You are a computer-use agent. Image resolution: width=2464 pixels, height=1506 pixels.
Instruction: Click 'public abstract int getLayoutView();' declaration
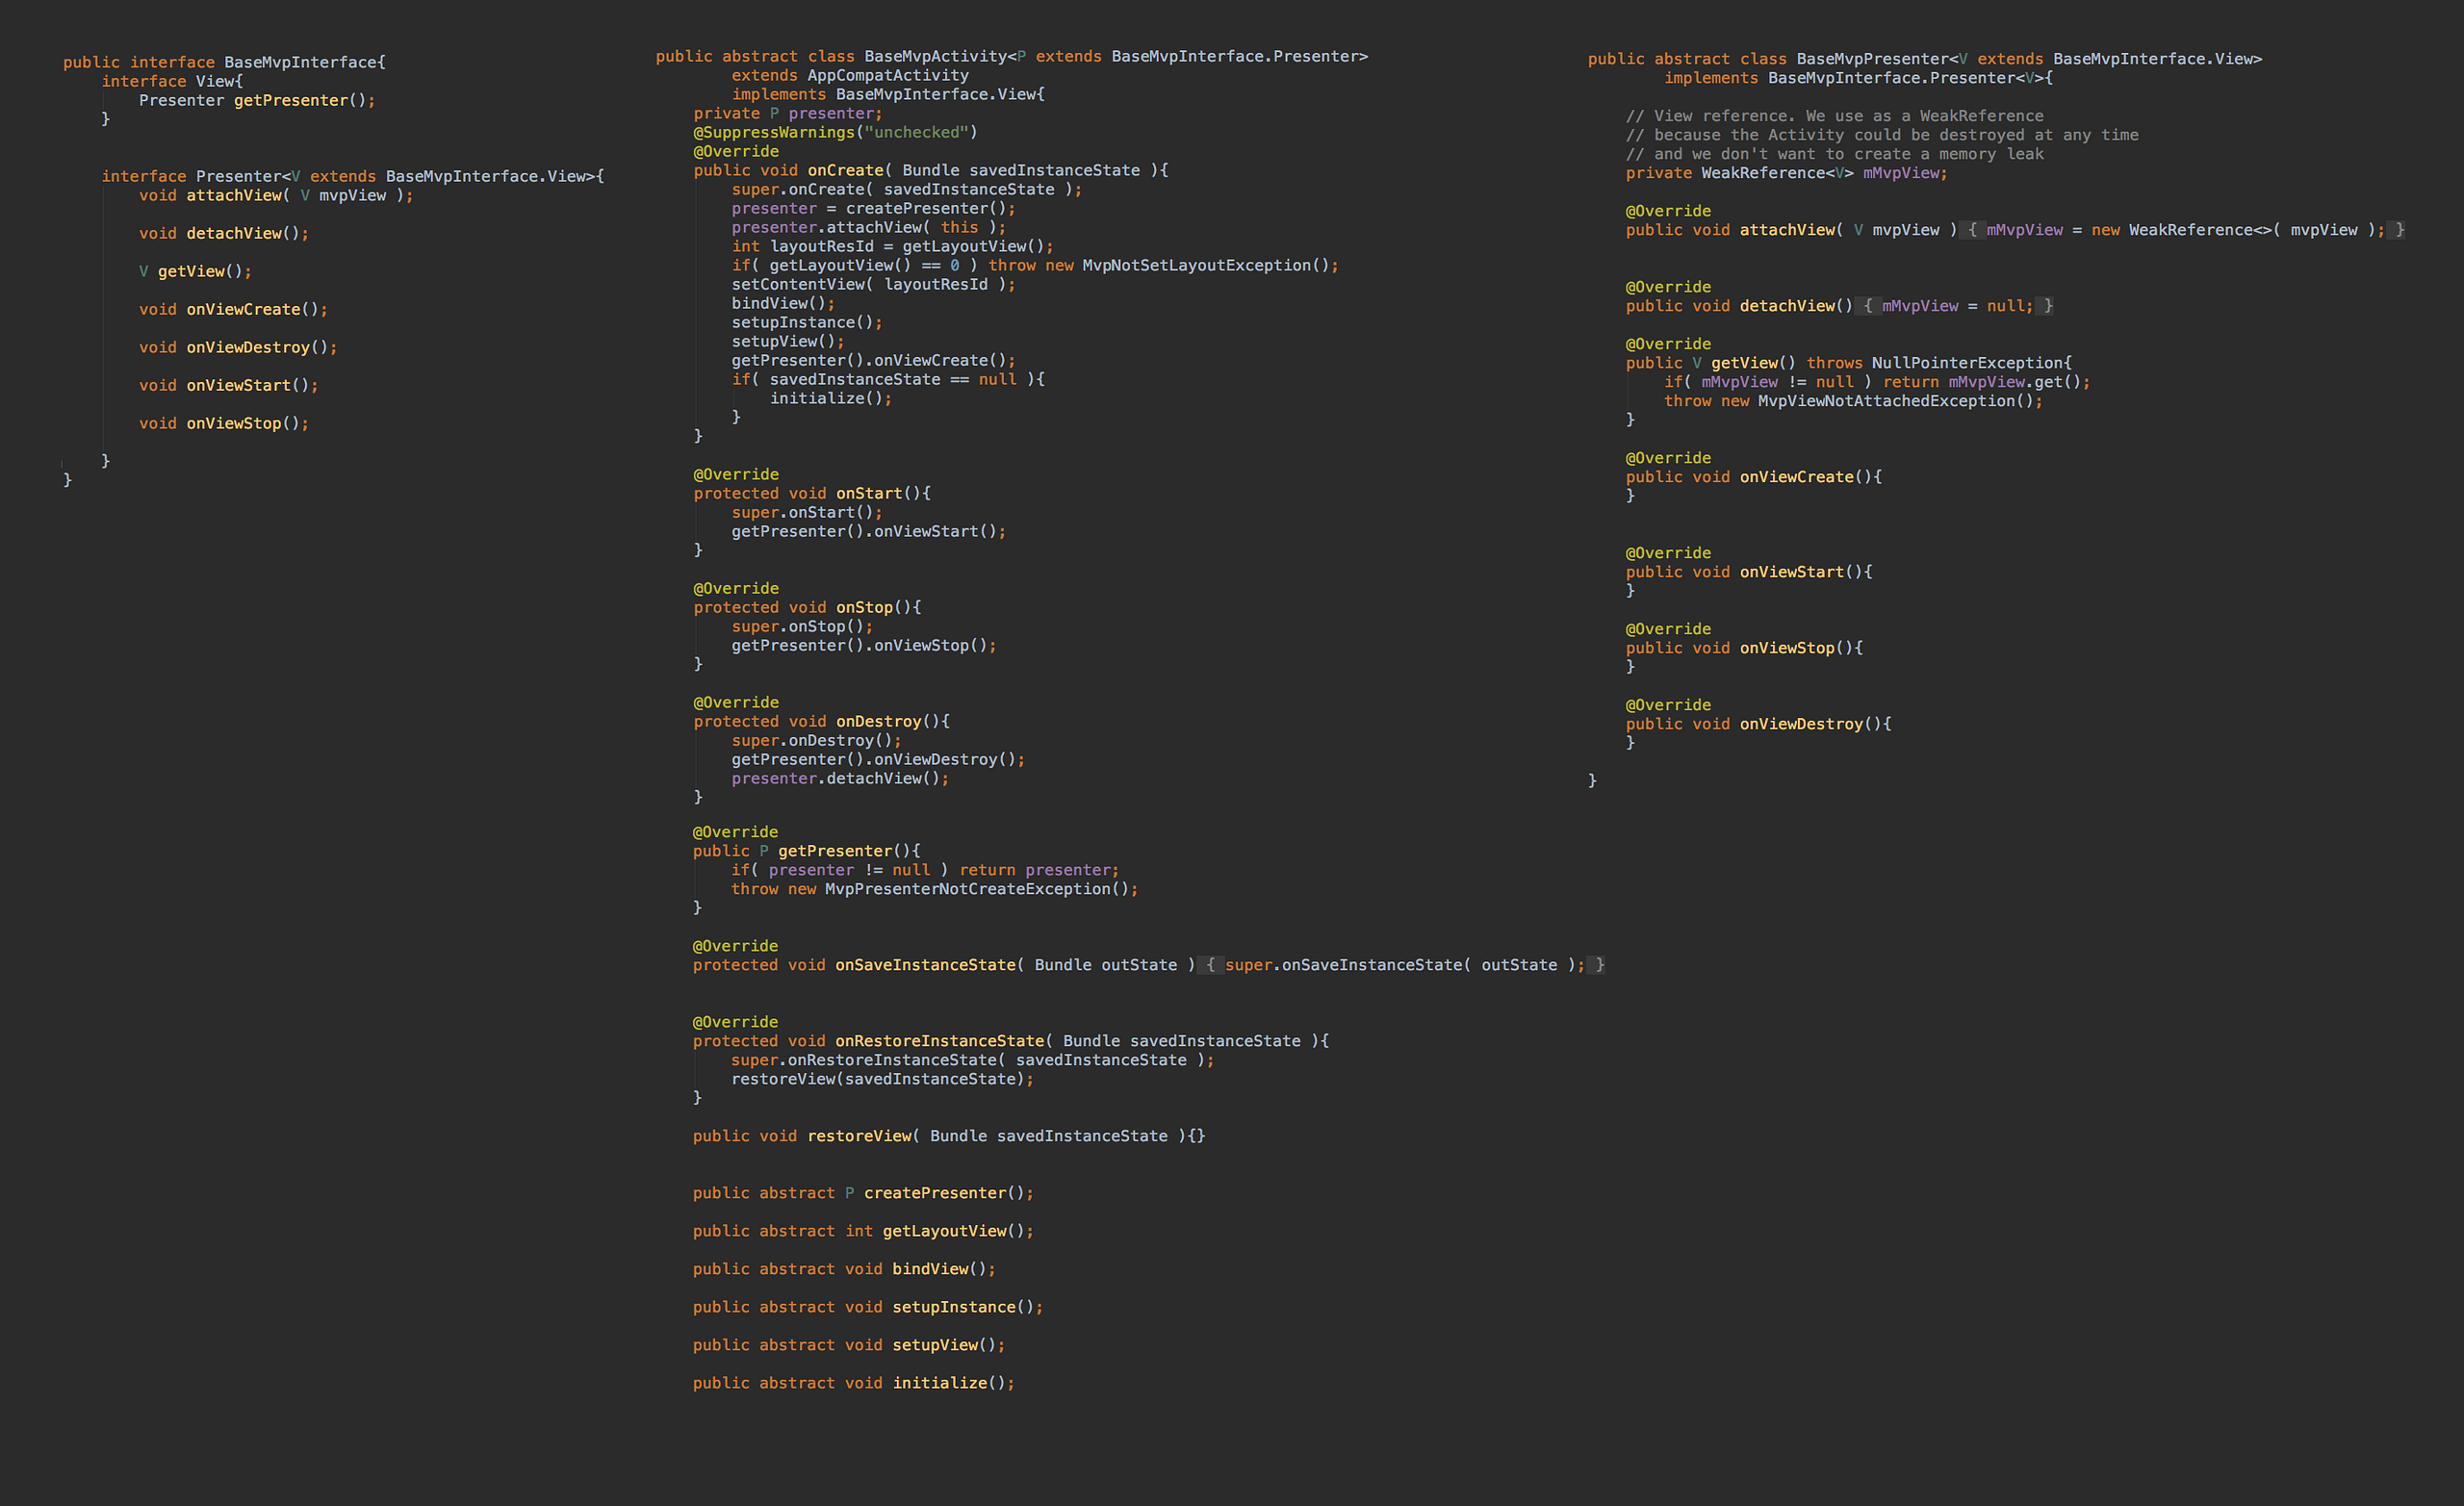(x=864, y=1231)
